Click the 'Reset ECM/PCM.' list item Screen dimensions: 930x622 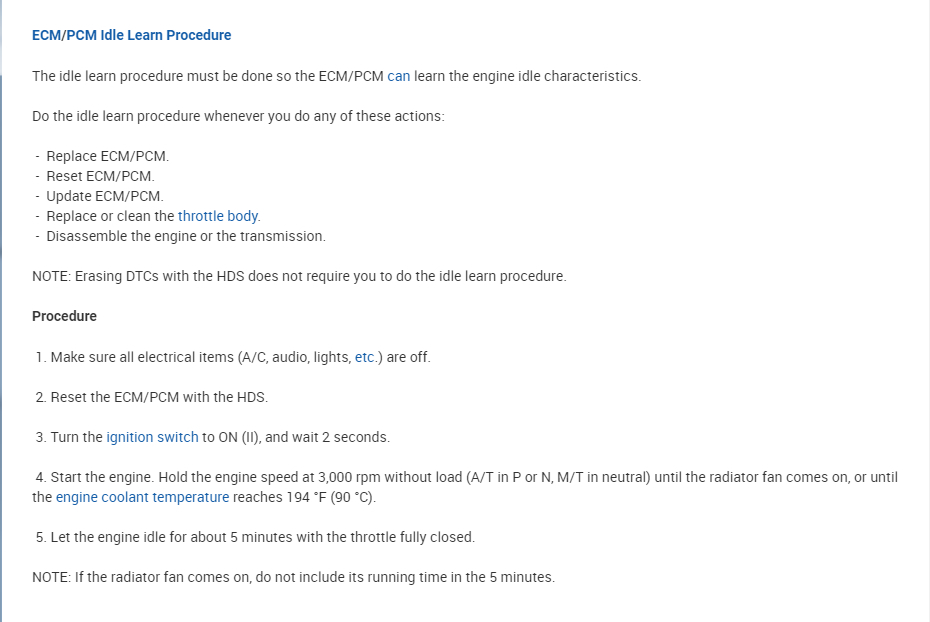100,176
